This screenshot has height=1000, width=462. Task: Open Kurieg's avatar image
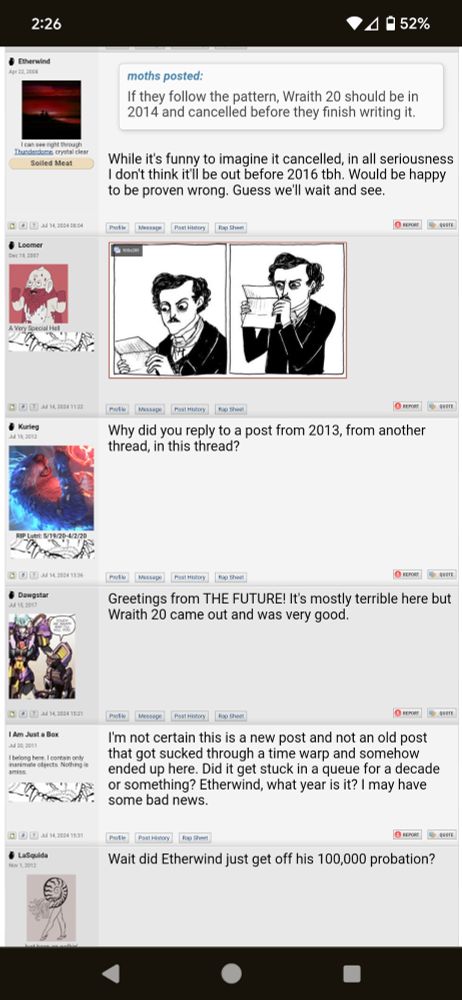click(x=51, y=488)
